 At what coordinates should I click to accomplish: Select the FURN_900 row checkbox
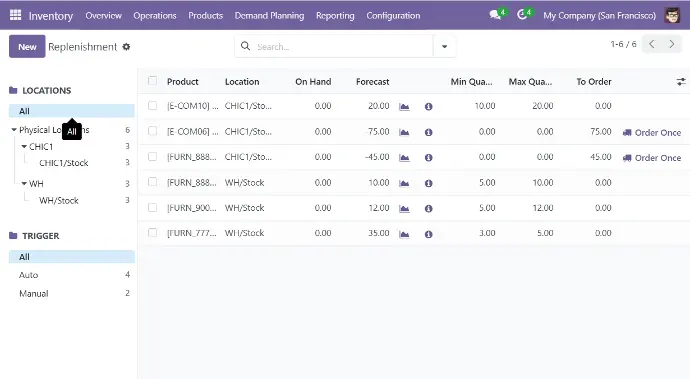coord(152,207)
